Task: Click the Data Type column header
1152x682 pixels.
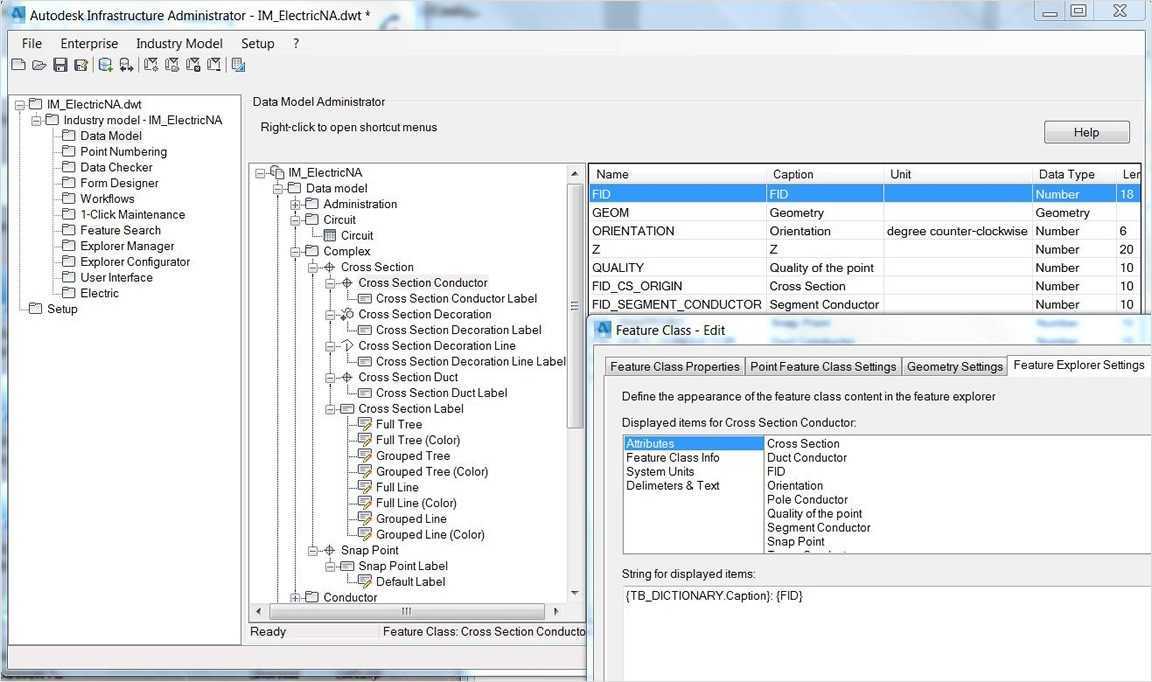Action: point(1074,174)
